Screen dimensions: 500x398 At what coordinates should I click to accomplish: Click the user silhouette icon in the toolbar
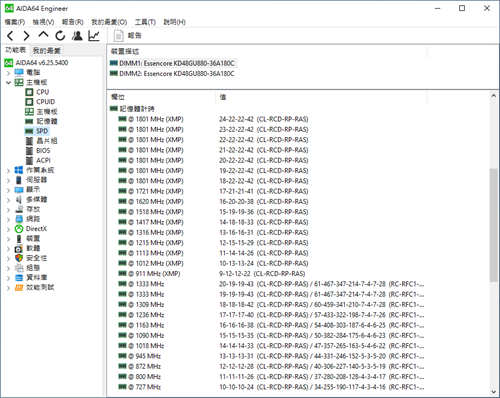point(77,35)
